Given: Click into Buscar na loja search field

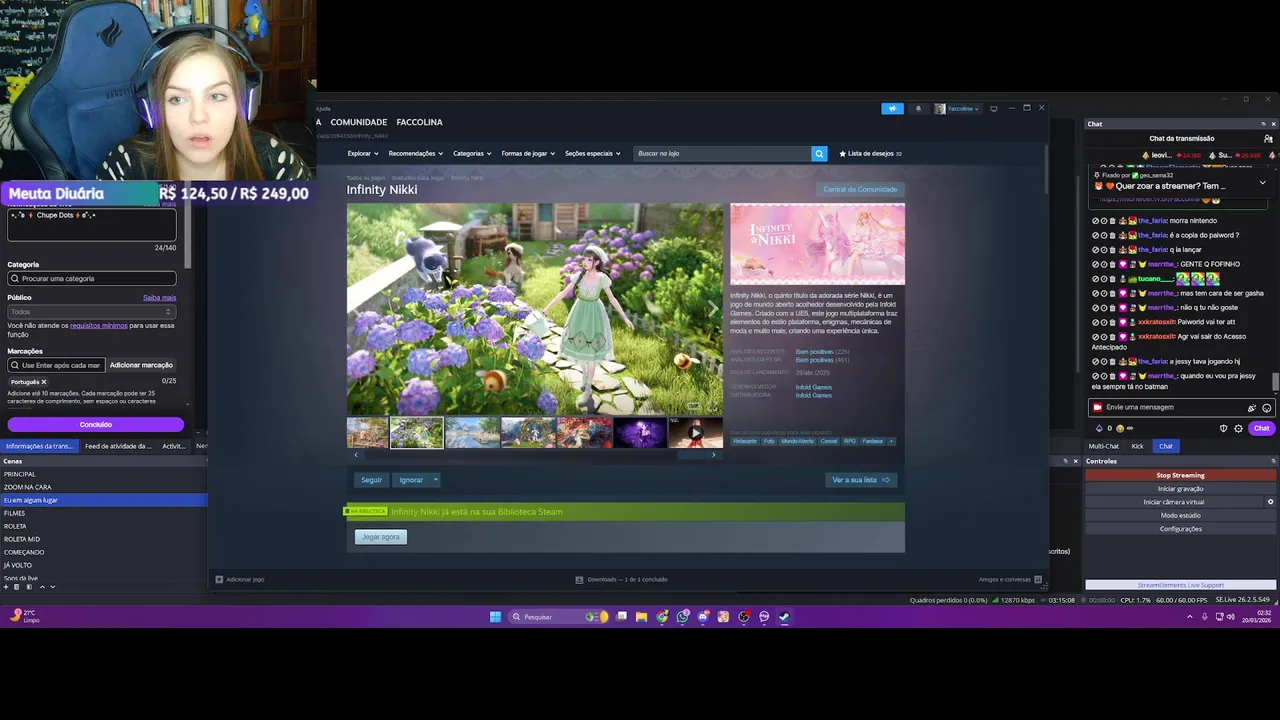Looking at the screenshot, I should coord(723,153).
